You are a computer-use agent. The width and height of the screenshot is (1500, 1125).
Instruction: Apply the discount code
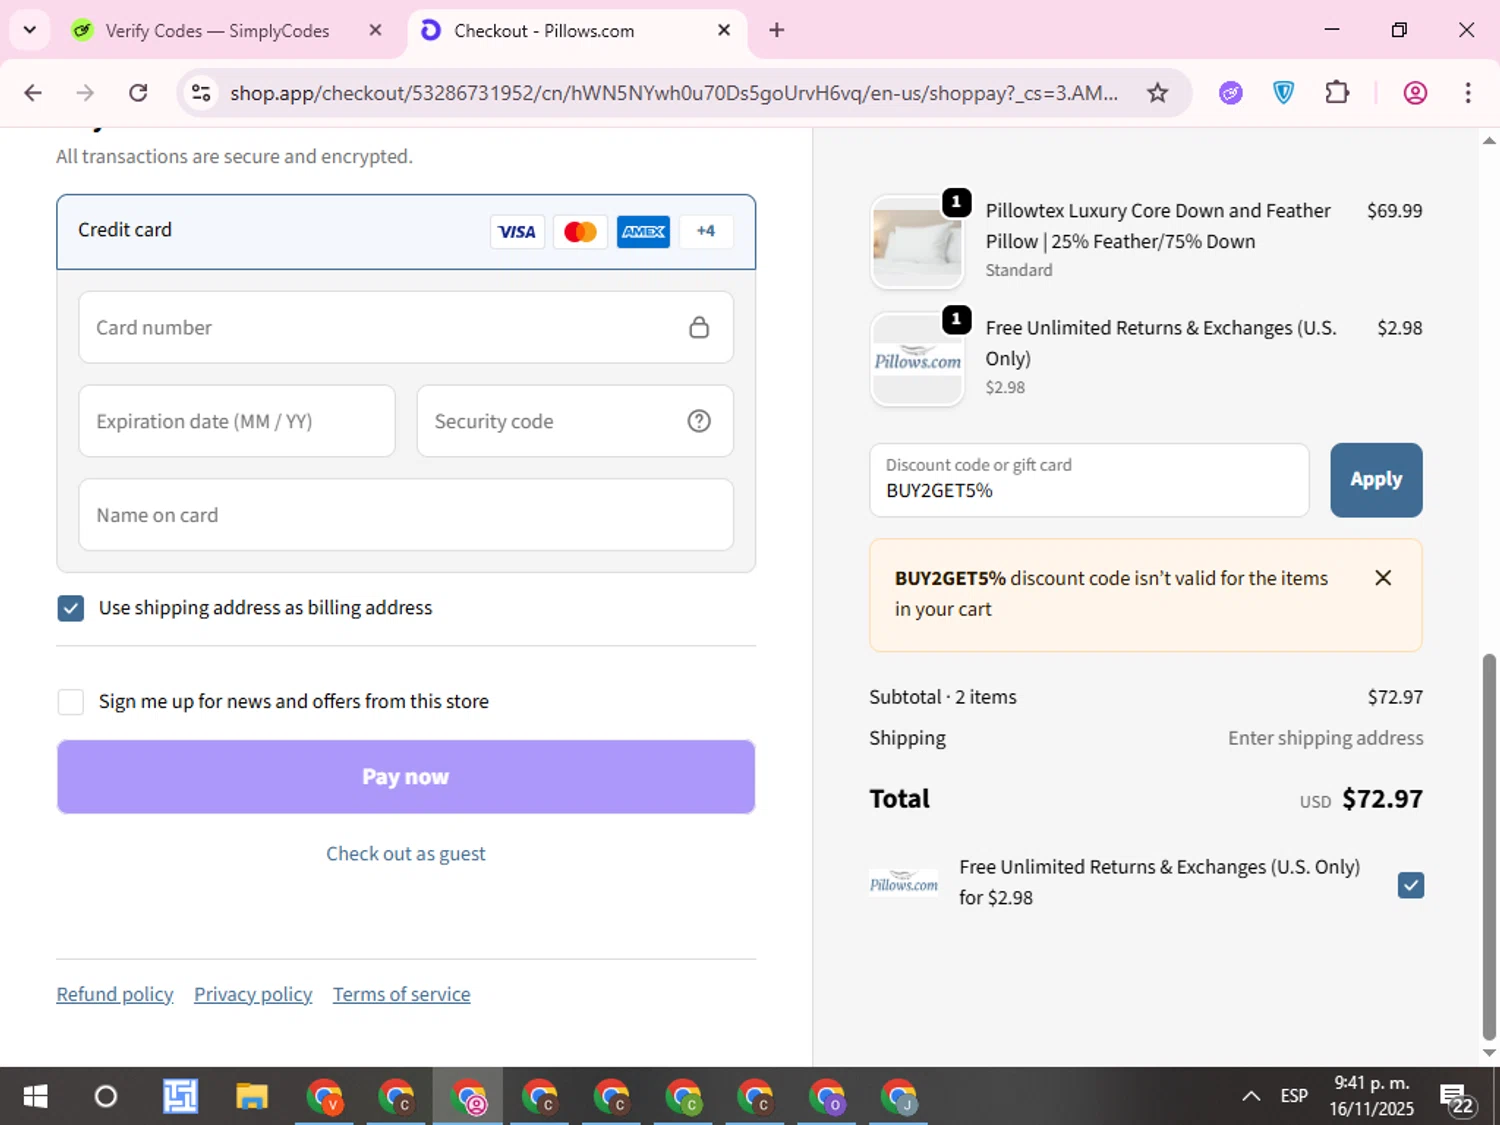(x=1376, y=480)
